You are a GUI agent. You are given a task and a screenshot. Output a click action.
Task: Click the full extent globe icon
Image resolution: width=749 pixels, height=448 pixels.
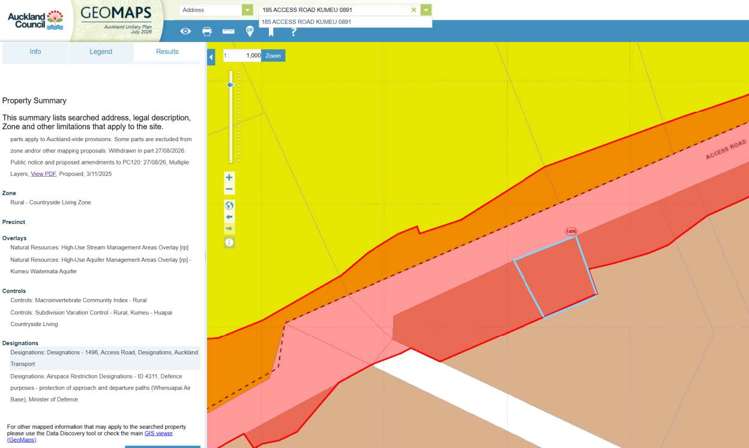(229, 205)
